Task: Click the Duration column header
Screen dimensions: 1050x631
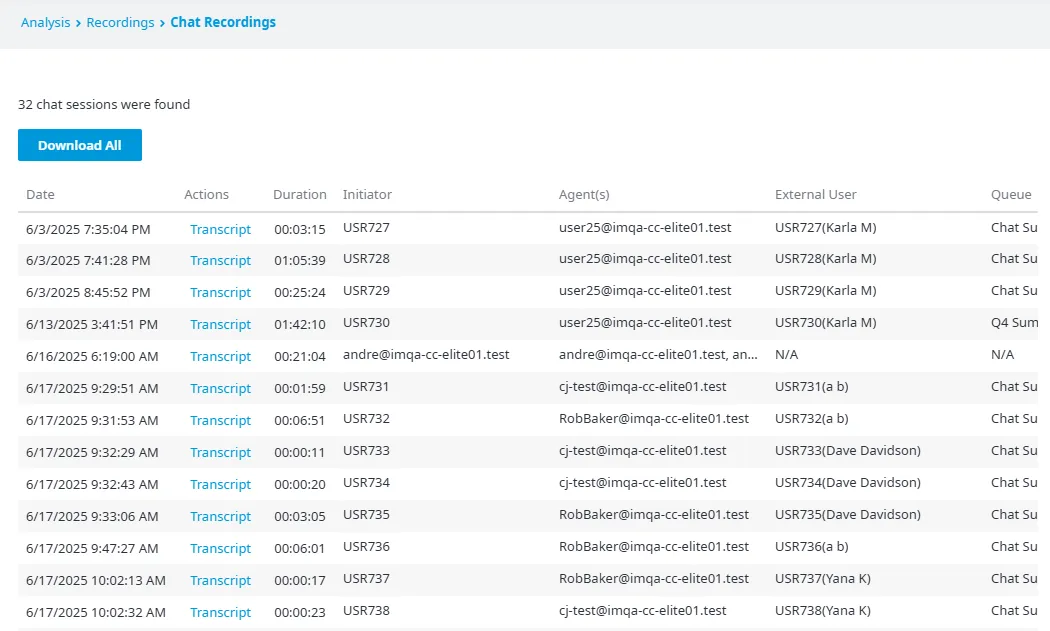Action: pyautogui.click(x=300, y=194)
